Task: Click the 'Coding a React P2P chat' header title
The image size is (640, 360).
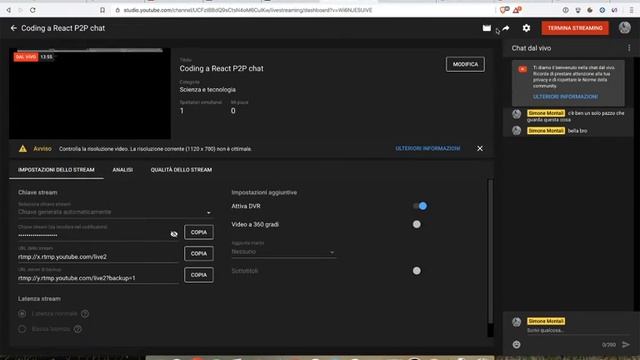Action: [x=63, y=28]
